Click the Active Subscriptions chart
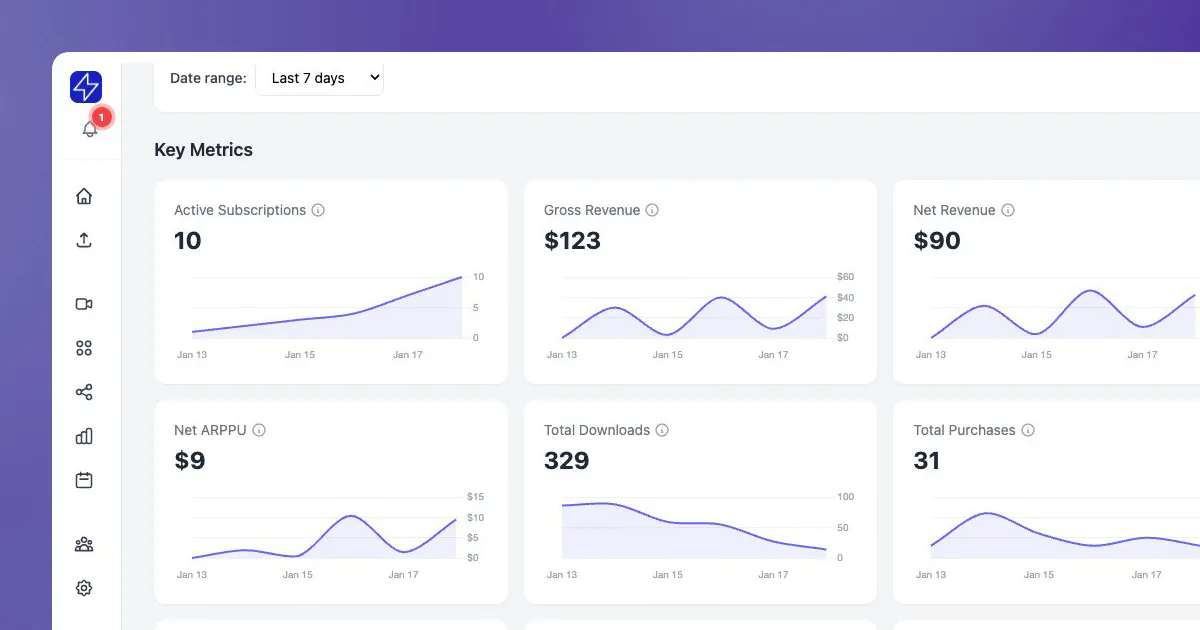Viewport: 1200px width, 630px height. pyautogui.click(x=330, y=315)
